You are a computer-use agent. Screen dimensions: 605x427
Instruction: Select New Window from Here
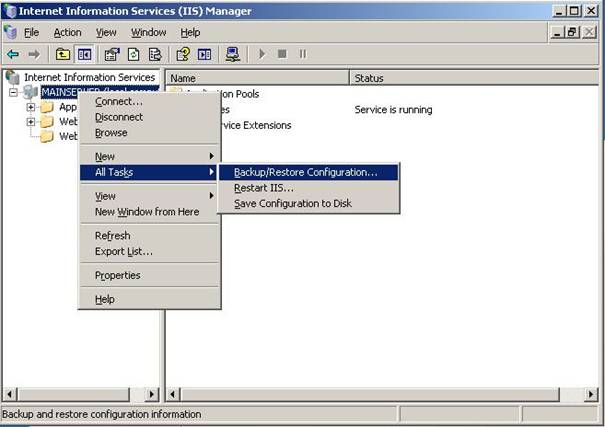click(x=147, y=212)
